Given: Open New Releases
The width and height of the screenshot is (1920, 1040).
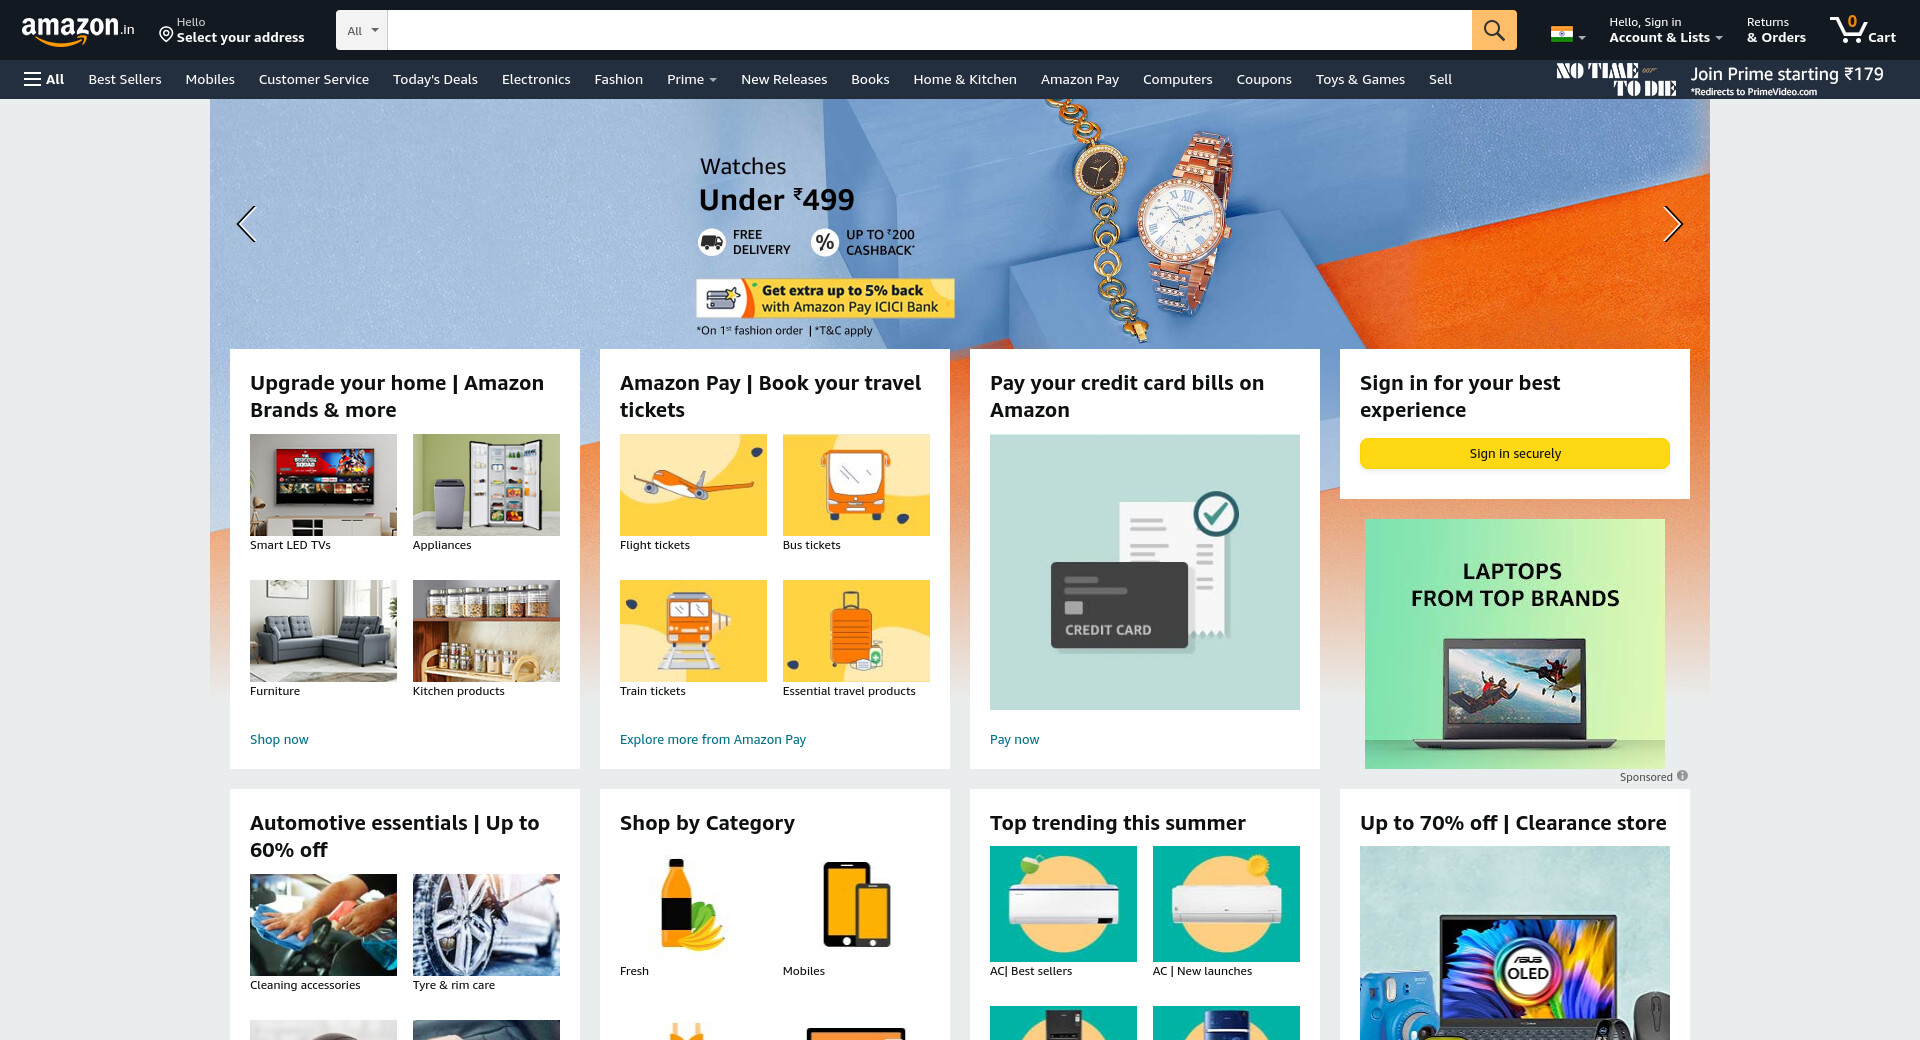Looking at the screenshot, I should (x=784, y=79).
